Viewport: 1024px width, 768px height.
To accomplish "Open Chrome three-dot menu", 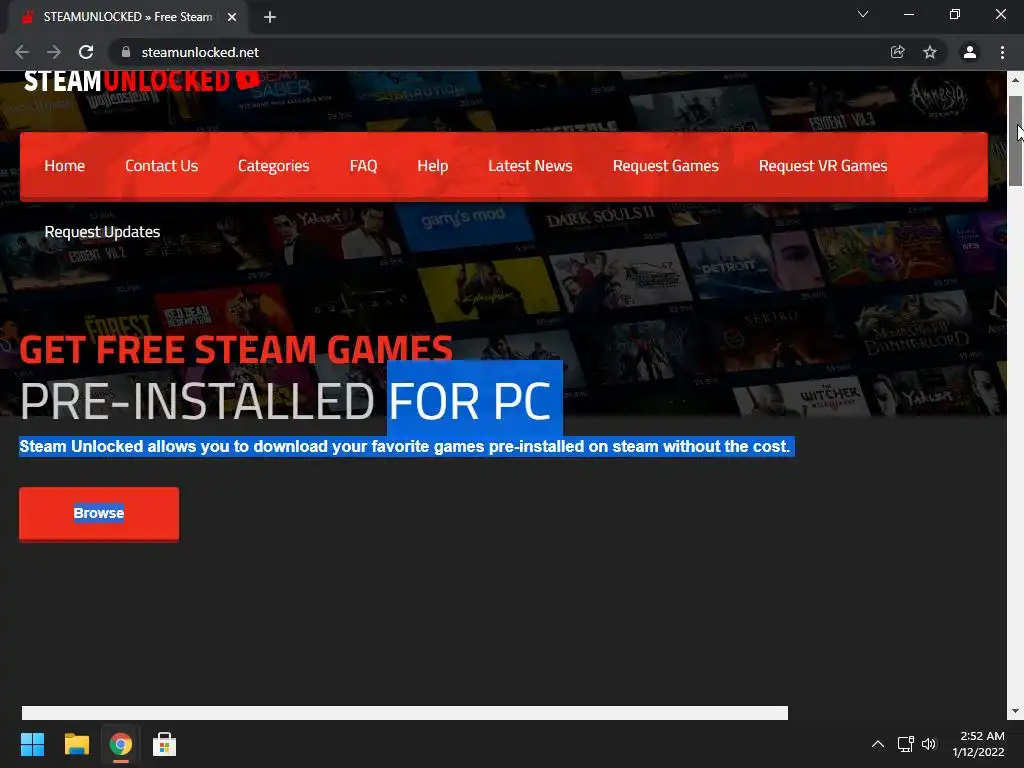I will pos(1002,52).
